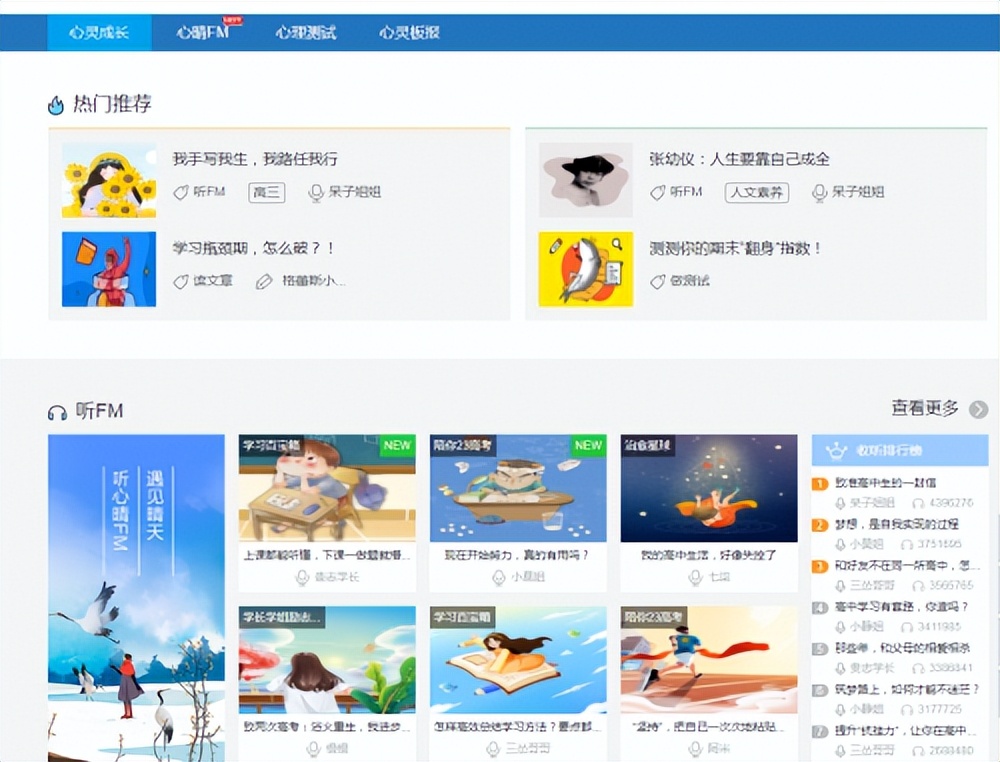Click the 高三 label button
This screenshot has width=1000, height=762.
pyautogui.click(x=266, y=192)
